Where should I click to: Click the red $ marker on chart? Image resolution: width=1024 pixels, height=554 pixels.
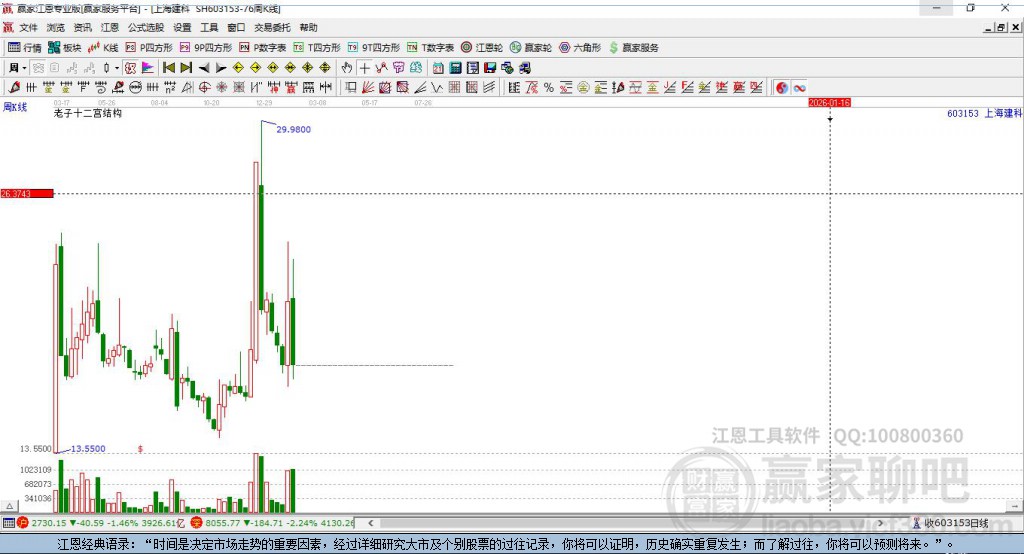140,449
